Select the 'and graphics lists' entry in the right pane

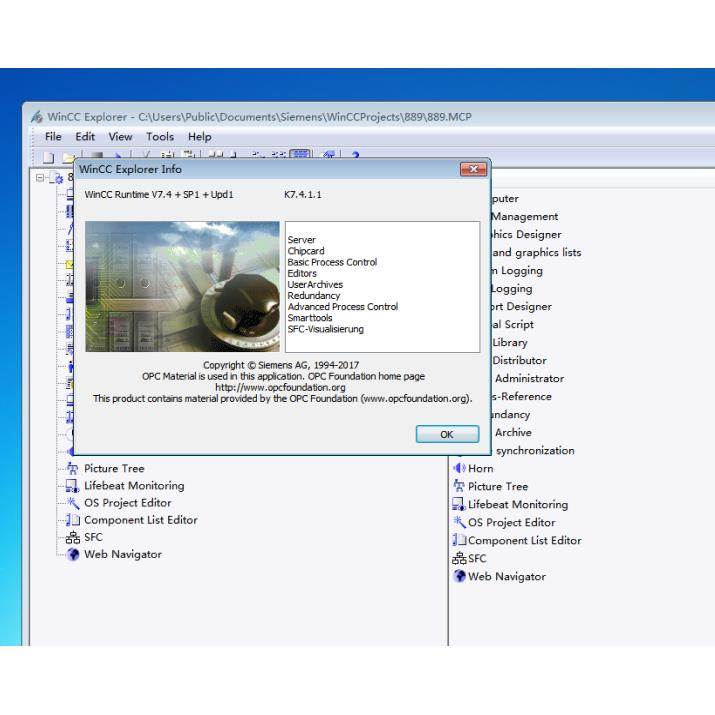coord(537,253)
